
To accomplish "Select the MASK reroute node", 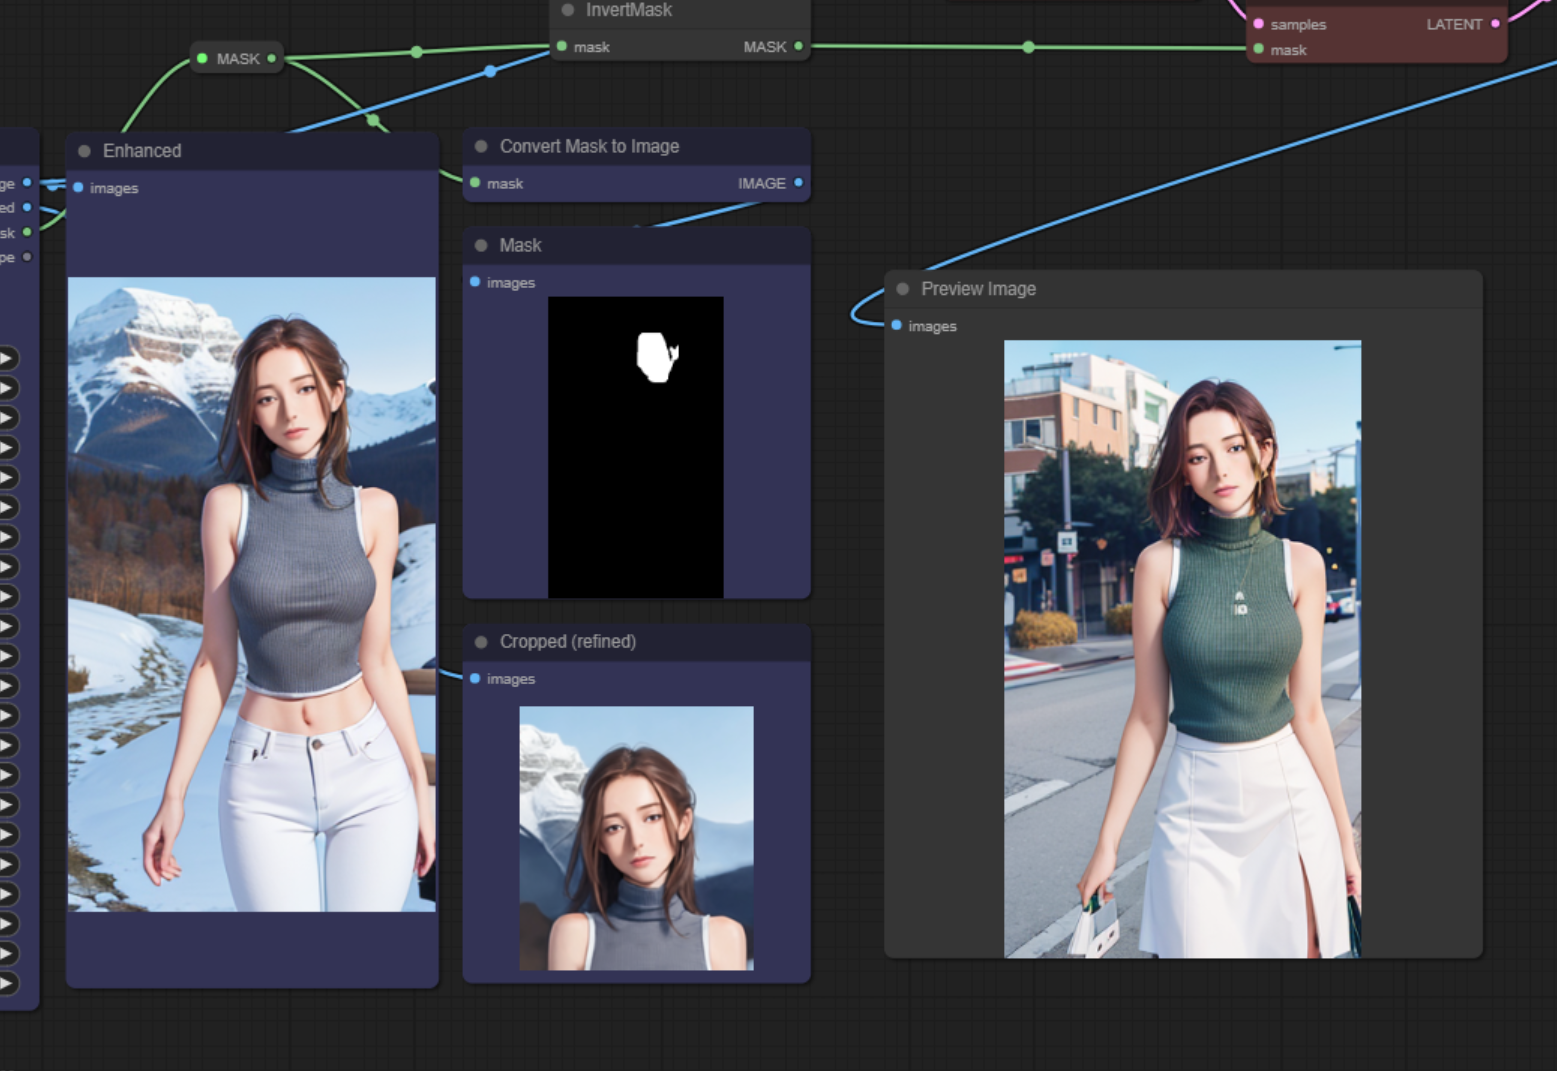I will click(x=238, y=59).
